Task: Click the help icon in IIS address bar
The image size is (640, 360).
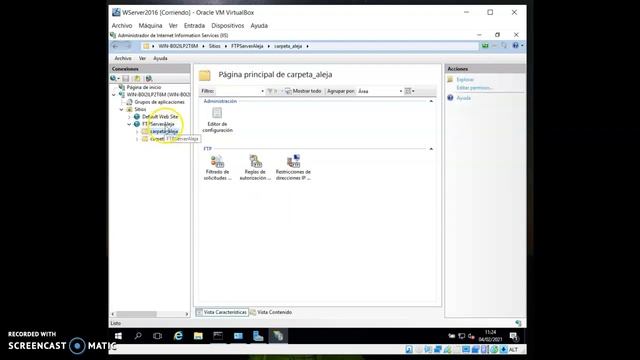Action: 516,46
